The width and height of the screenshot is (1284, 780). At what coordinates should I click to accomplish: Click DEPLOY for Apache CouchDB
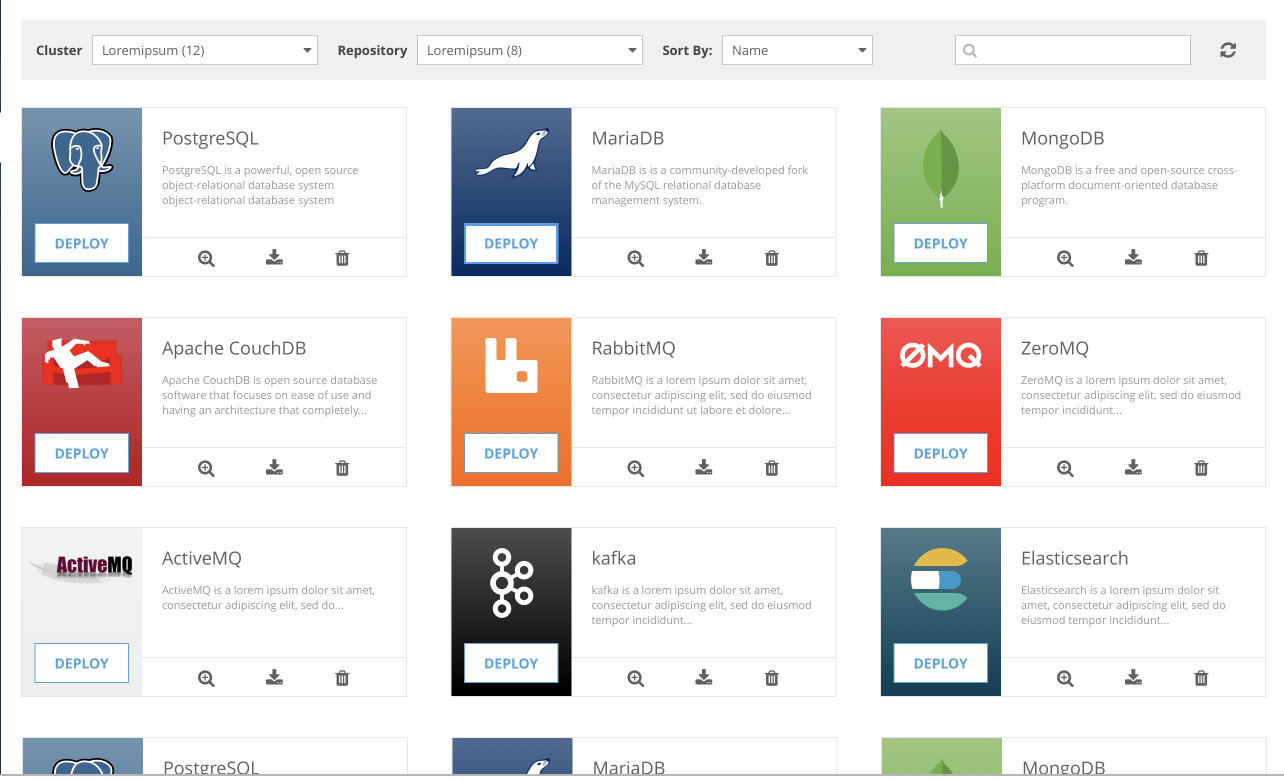point(82,453)
